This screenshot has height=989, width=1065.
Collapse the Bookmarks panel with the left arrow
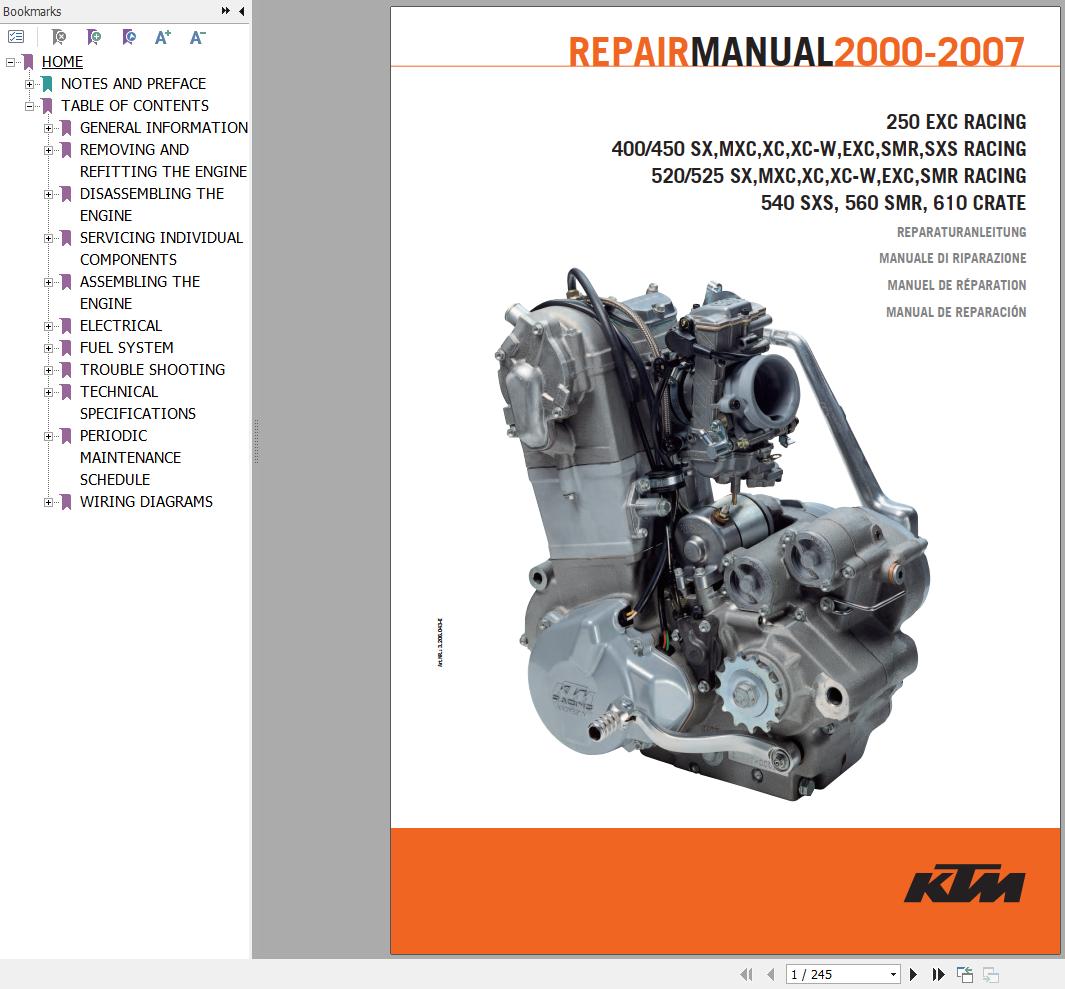pyautogui.click(x=239, y=11)
